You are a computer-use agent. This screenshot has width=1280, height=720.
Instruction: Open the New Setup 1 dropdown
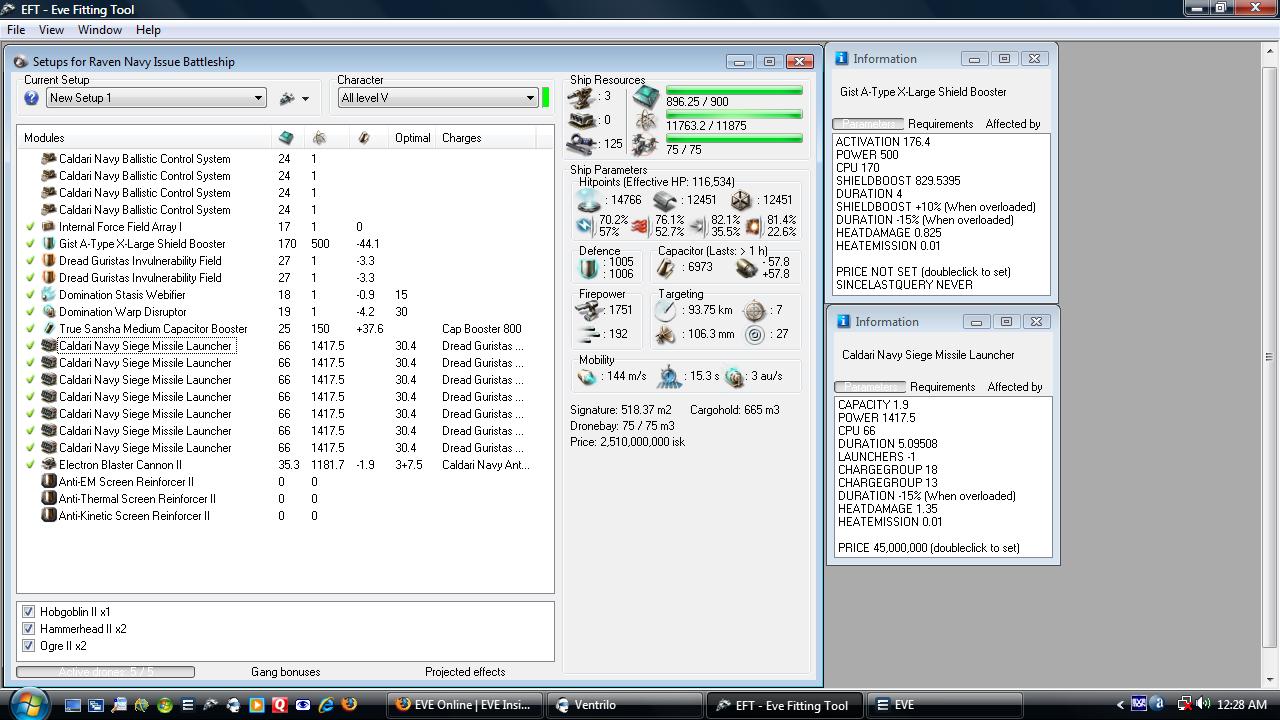tap(258, 98)
